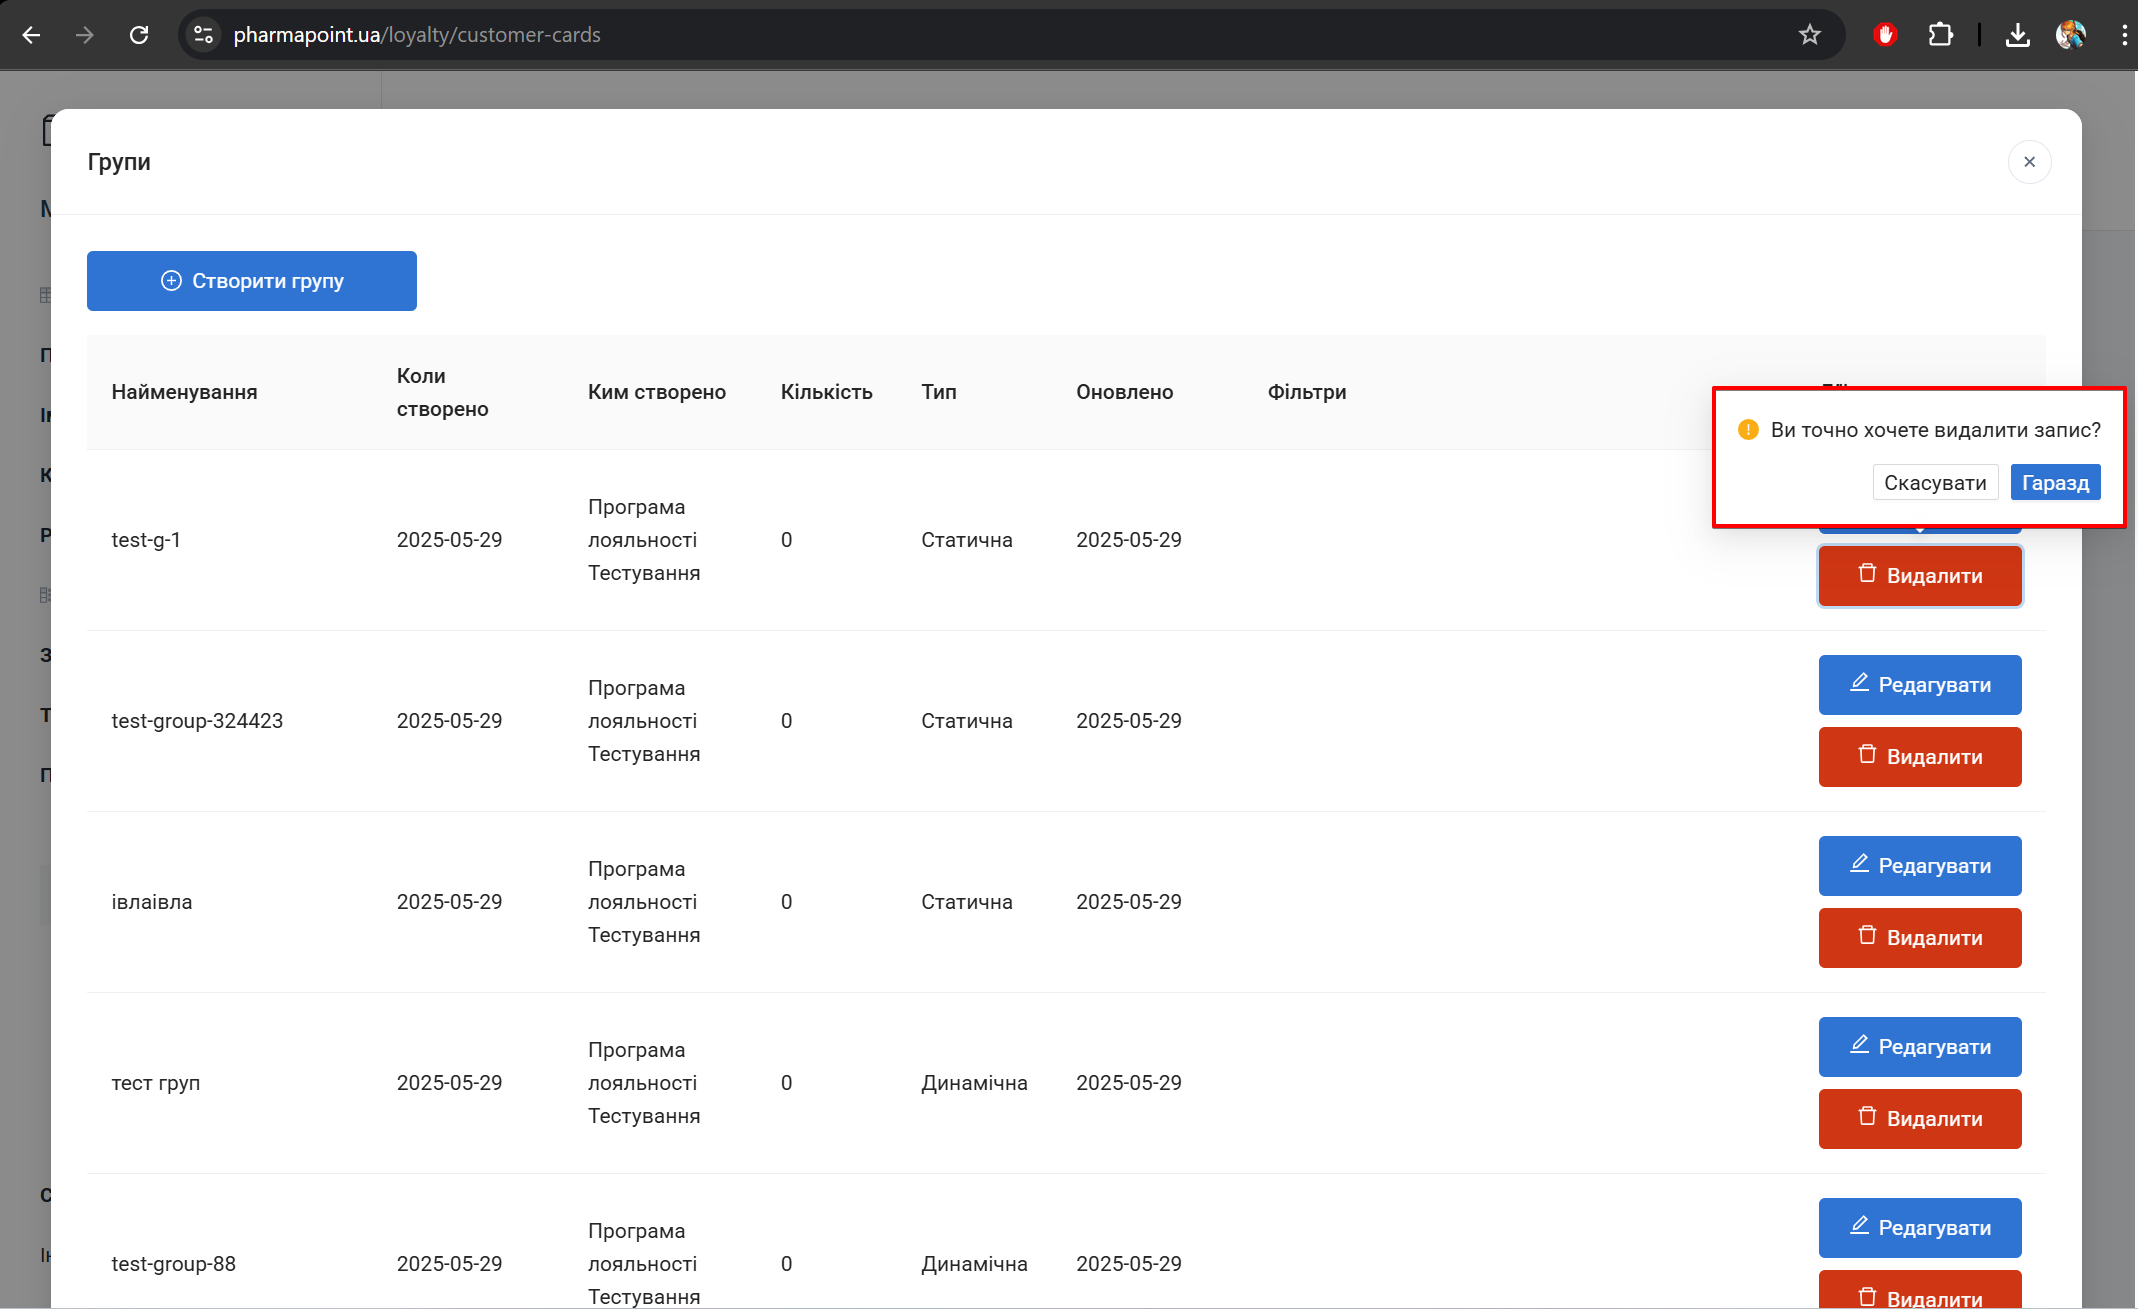
Task: Bookmark this page with the star
Action: [1809, 35]
